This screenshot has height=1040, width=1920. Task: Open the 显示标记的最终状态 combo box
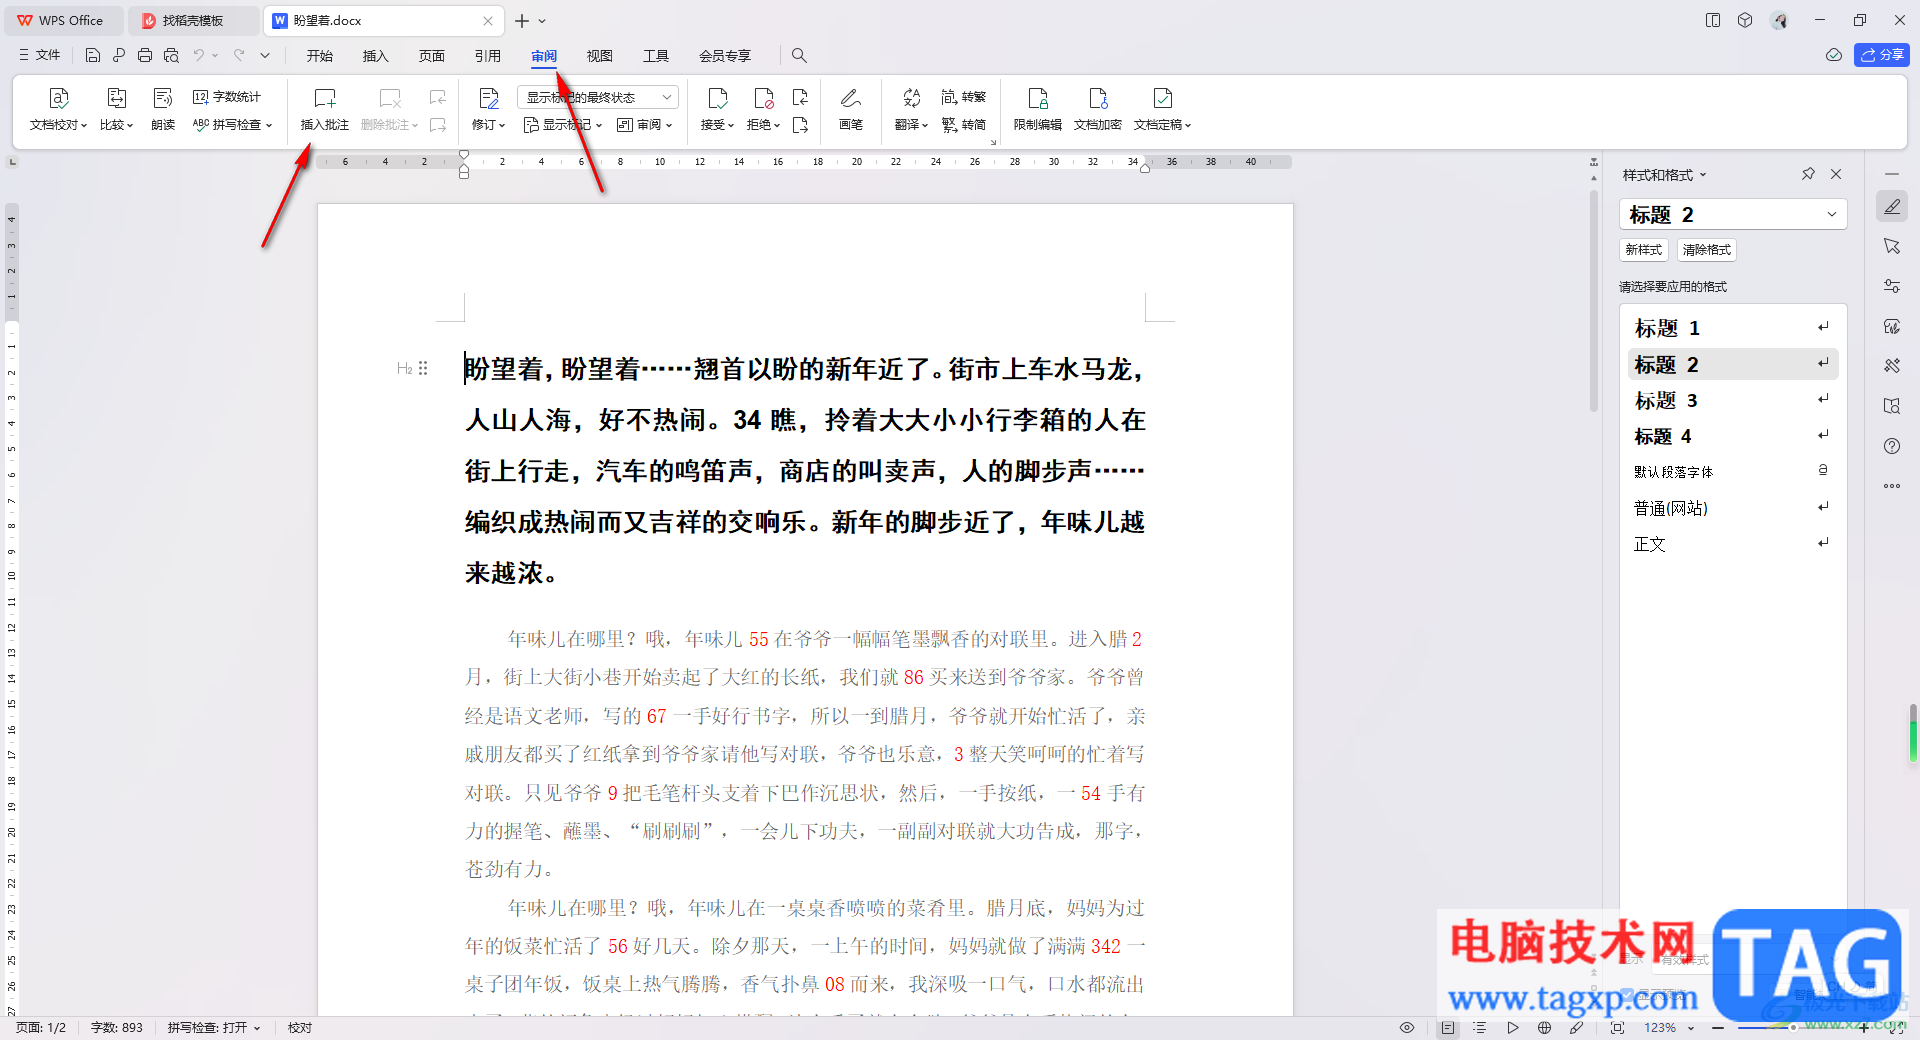point(598,97)
